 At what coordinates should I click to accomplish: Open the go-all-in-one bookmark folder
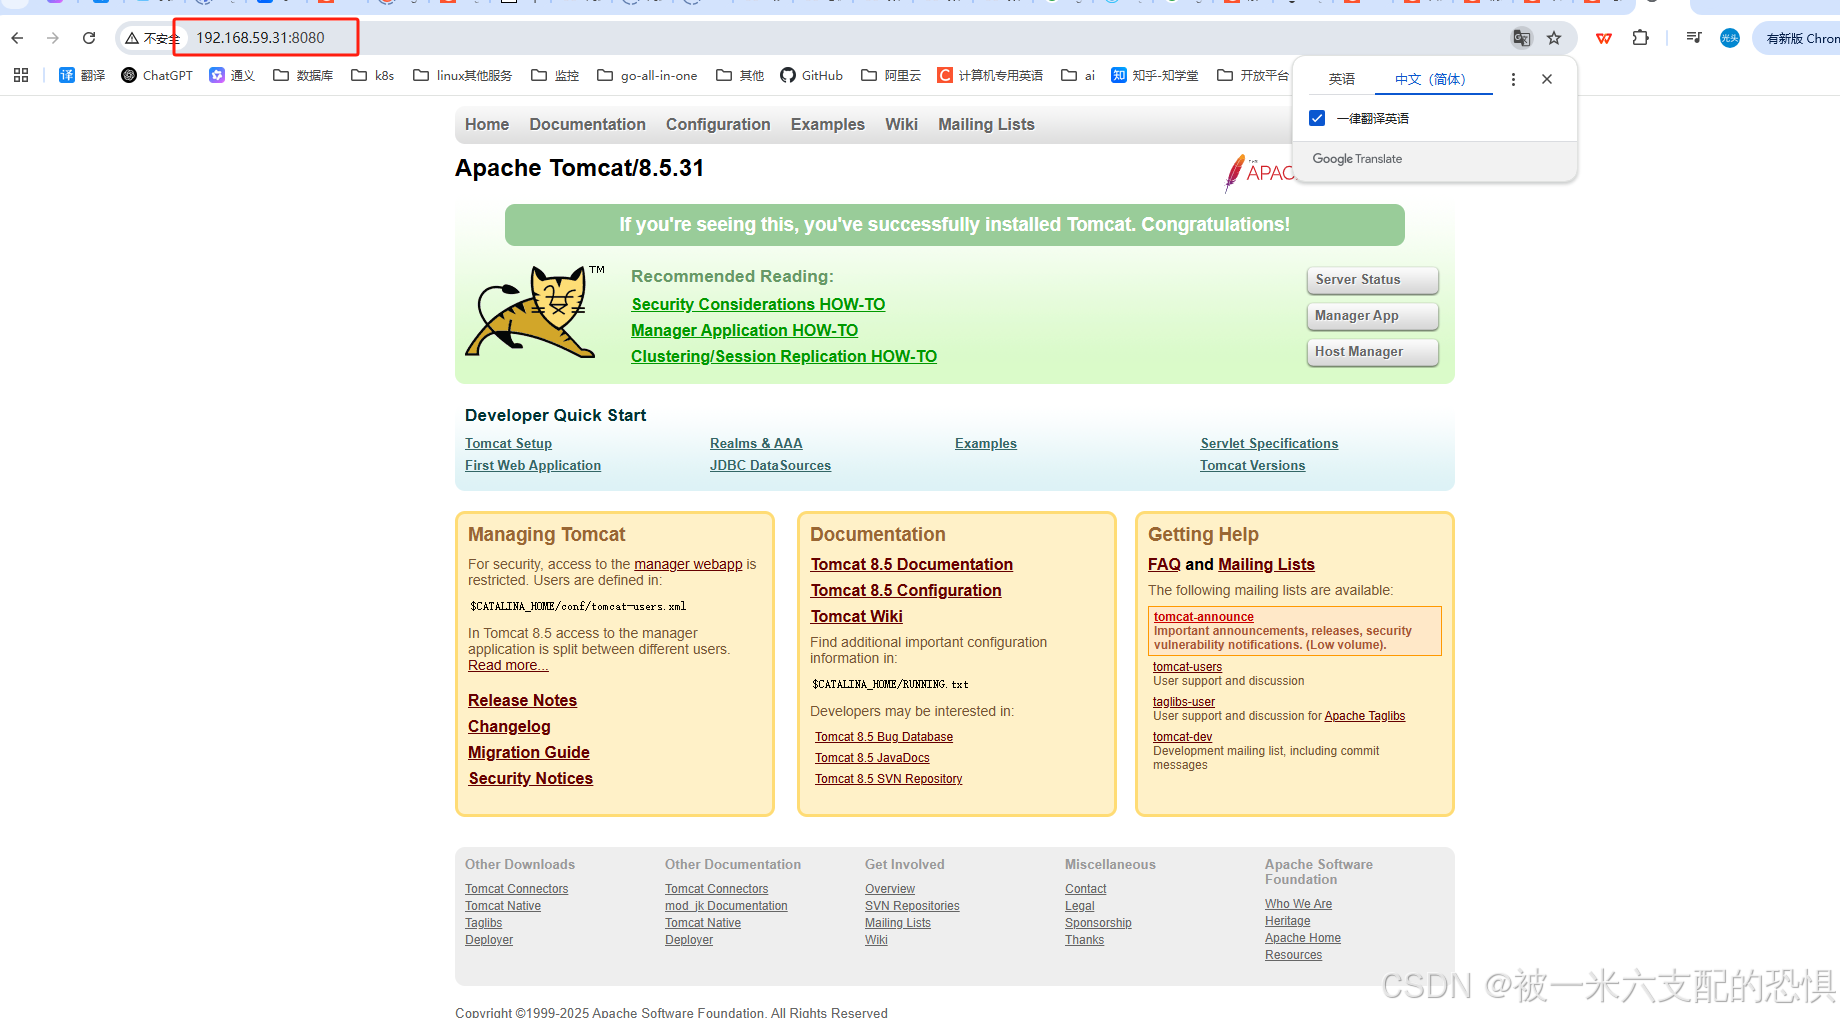click(647, 75)
